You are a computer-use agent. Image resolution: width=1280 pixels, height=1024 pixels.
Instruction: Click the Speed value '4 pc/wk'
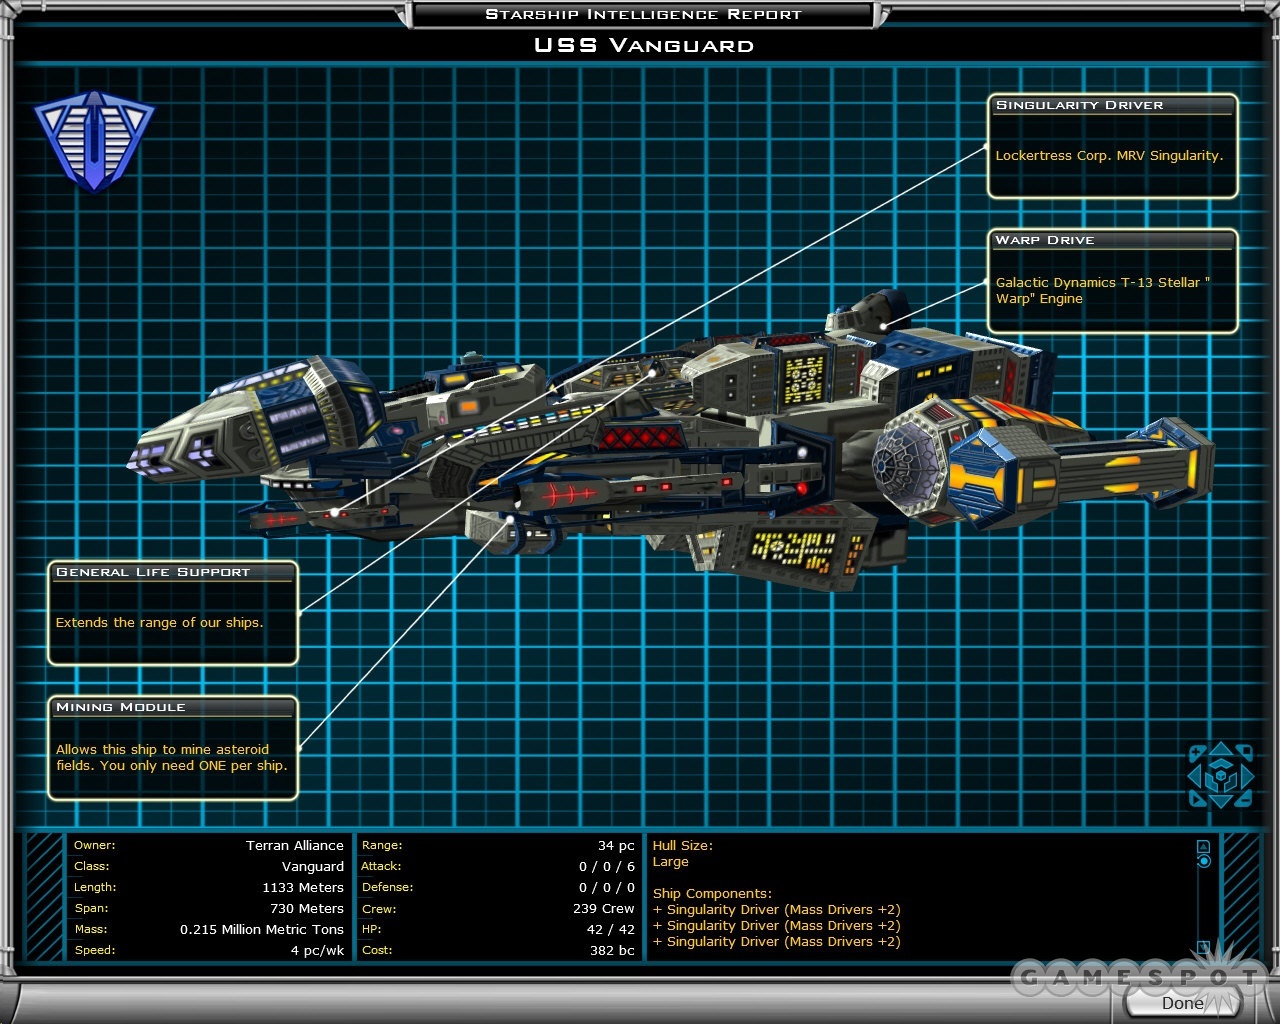tap(317, 950)
